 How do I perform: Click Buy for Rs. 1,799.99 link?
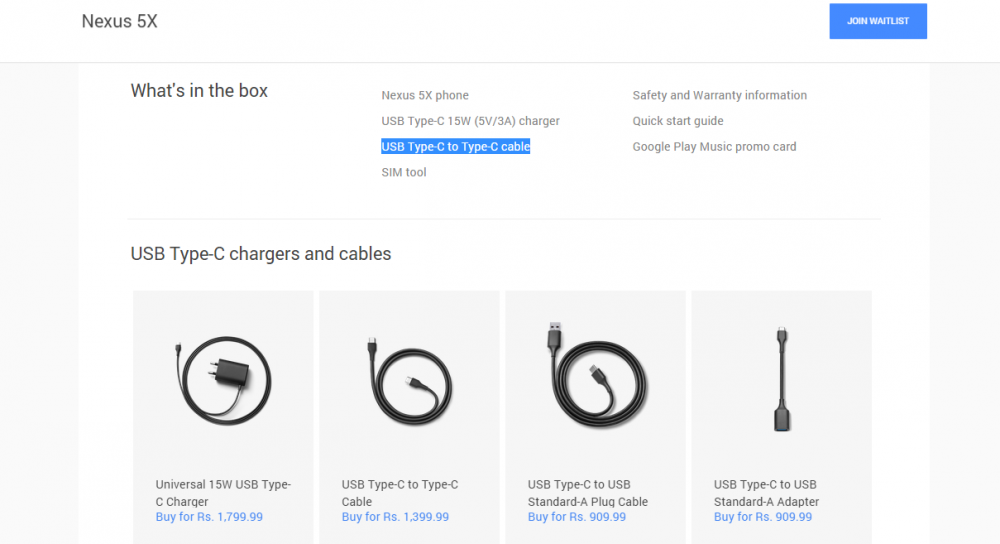tap(209, 517)
